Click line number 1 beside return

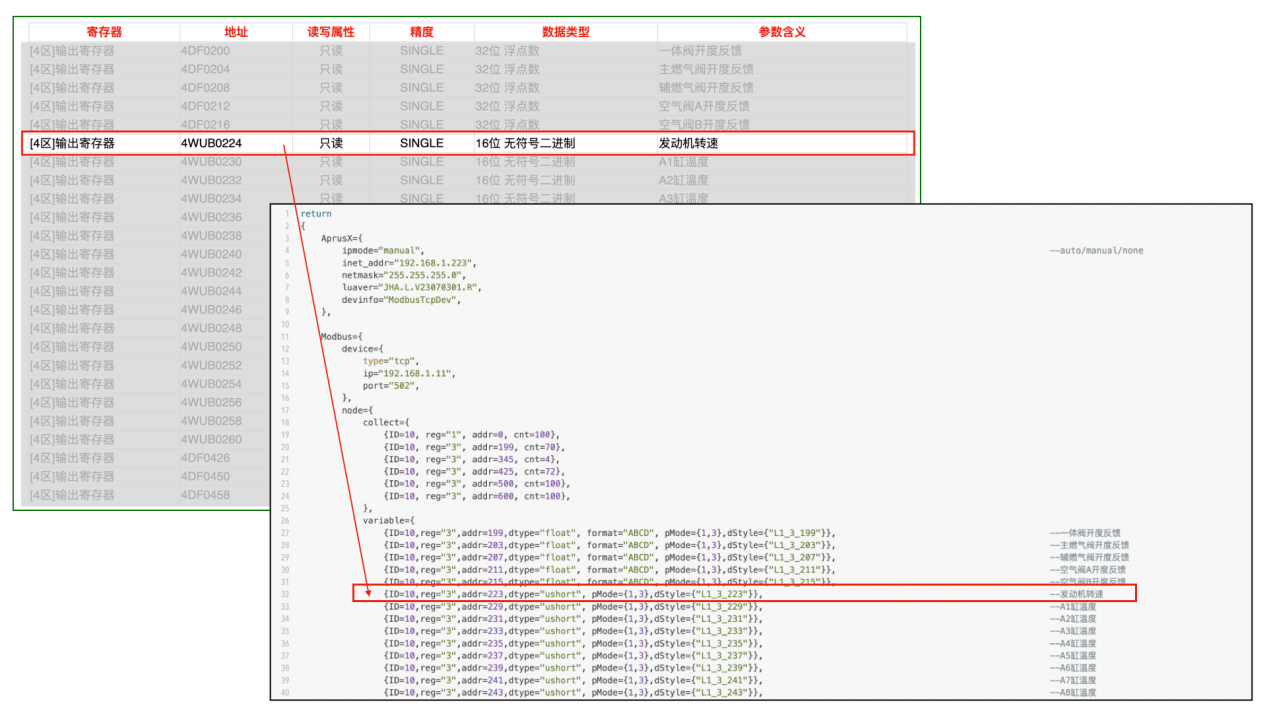(x=286, y=214)
